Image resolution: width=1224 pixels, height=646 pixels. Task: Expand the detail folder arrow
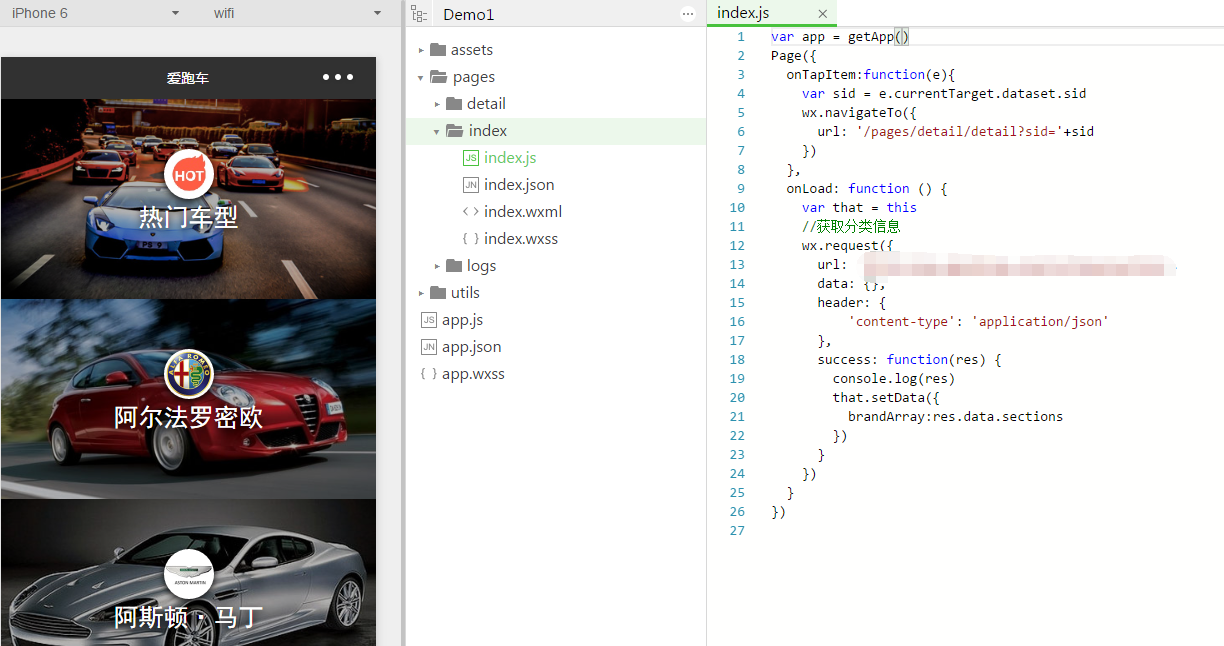click(437, 104)
